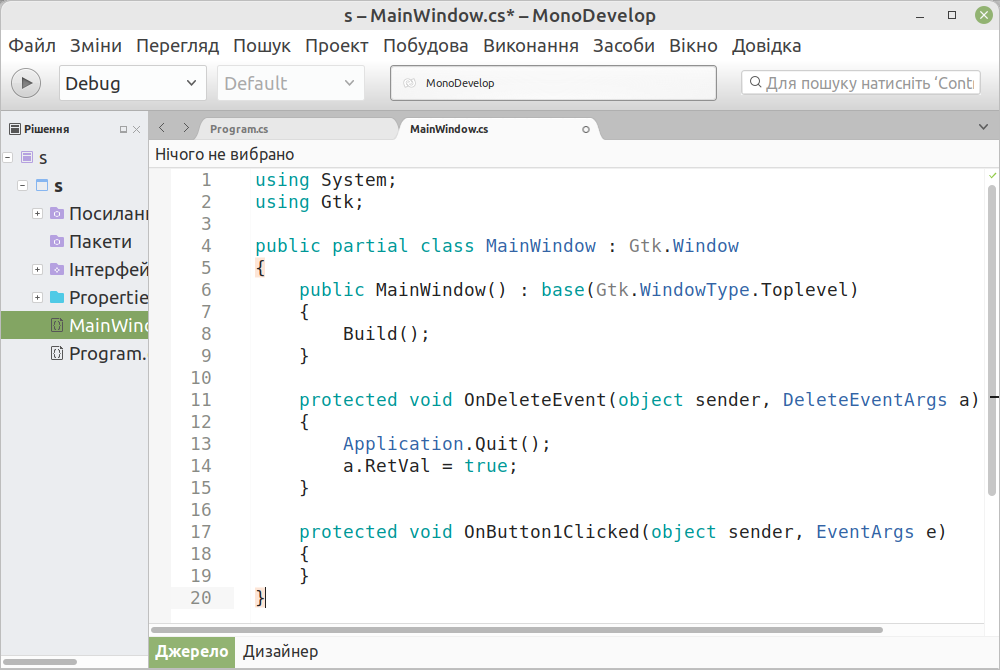Viewport: 1000px width, 670px height.
Task: Close the MonoDevelop window
Action: pos(983,15)
